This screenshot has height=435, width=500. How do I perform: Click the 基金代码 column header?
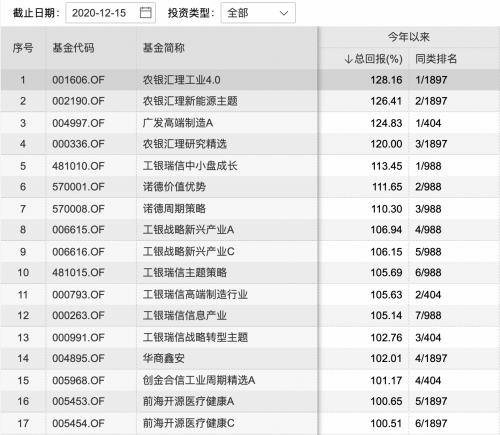click(x=73, y=48)
